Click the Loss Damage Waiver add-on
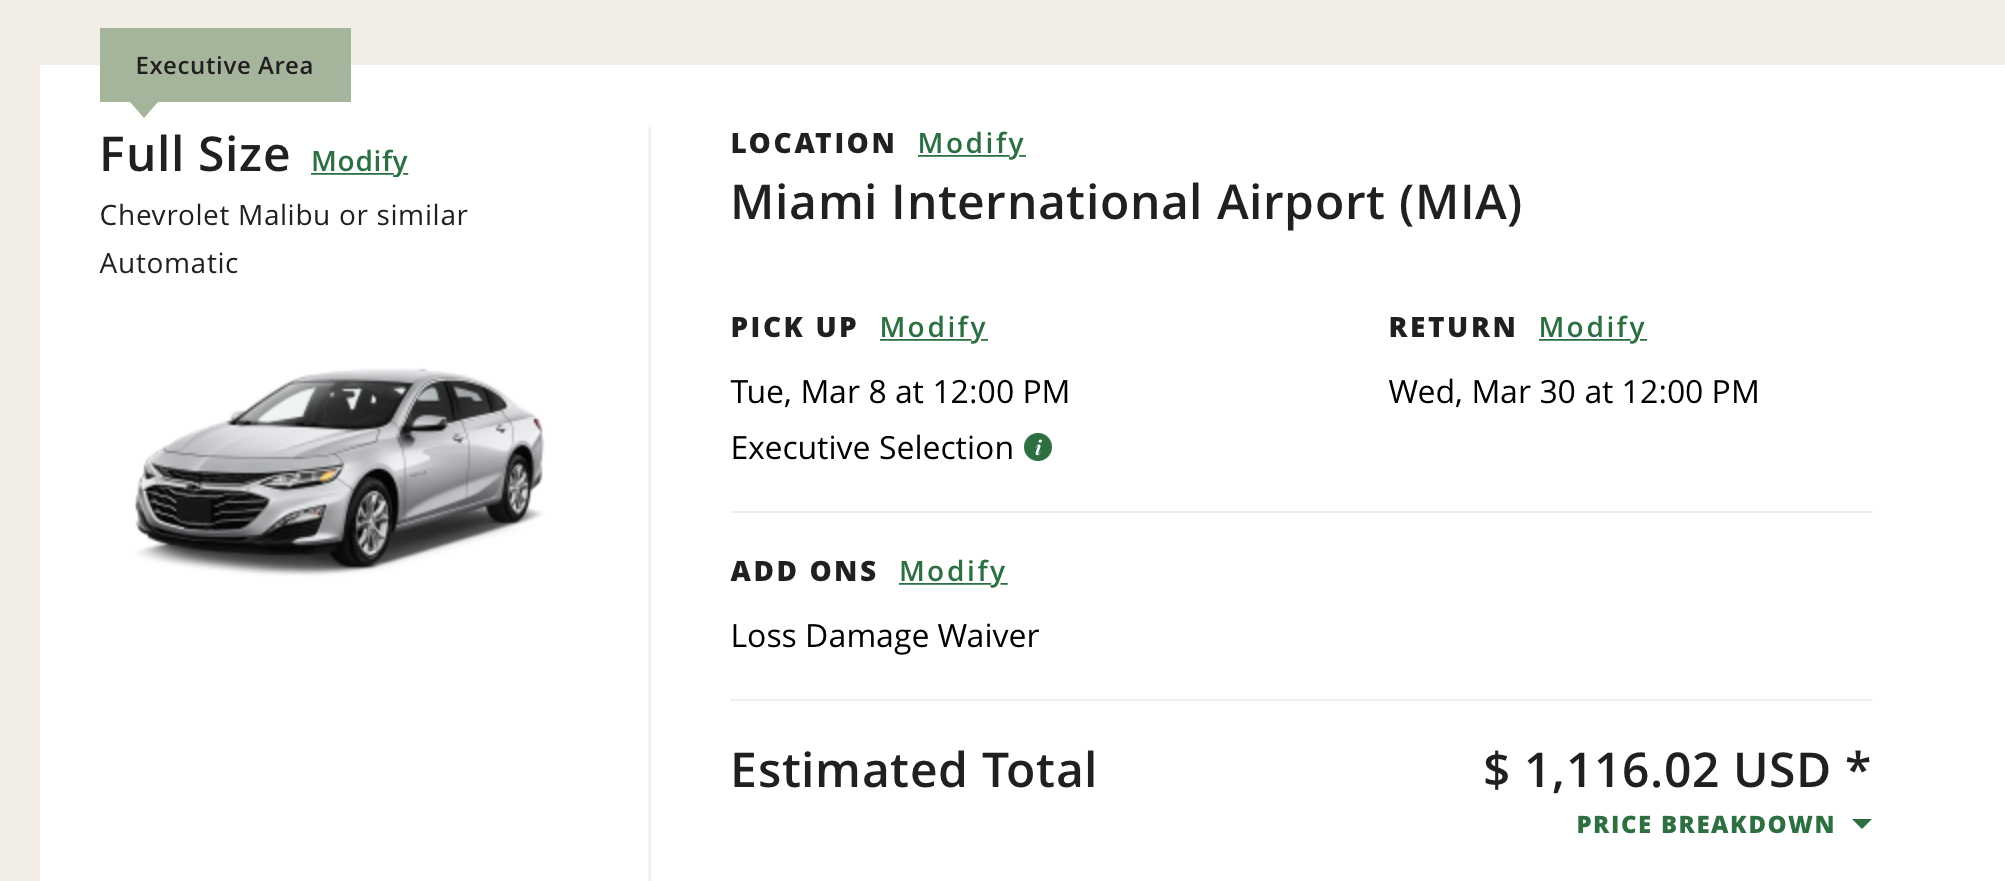Screen dimensions: 2005x881 pos(885,636)
